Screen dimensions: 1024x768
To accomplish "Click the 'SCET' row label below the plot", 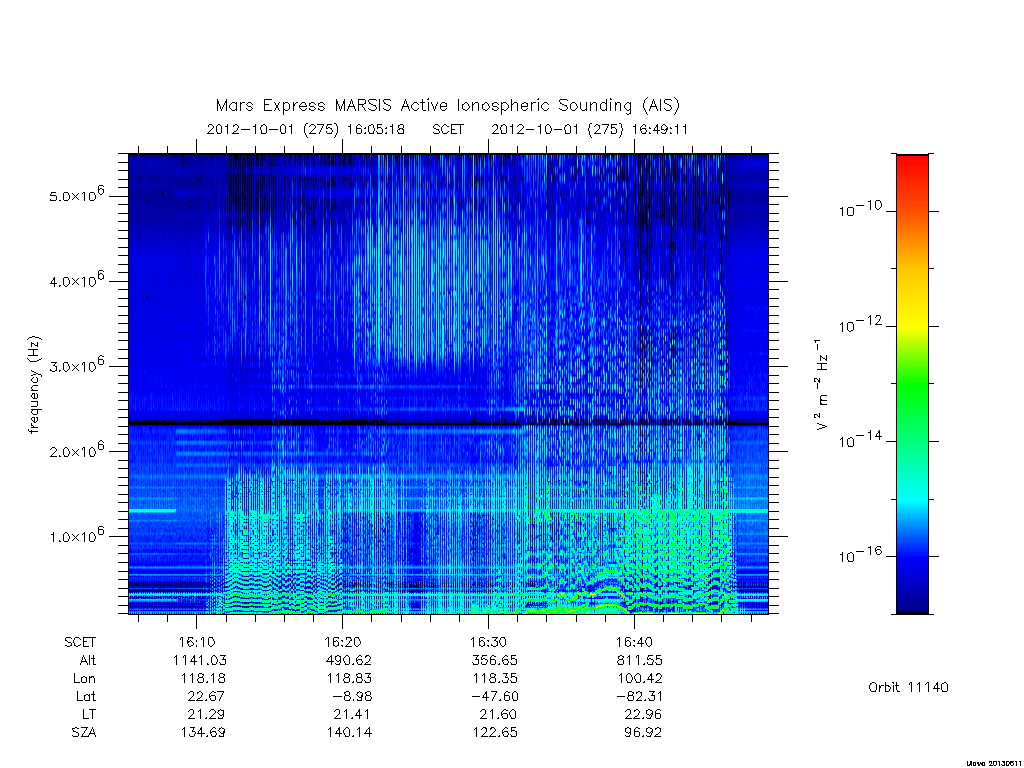I will coord(80,643).
